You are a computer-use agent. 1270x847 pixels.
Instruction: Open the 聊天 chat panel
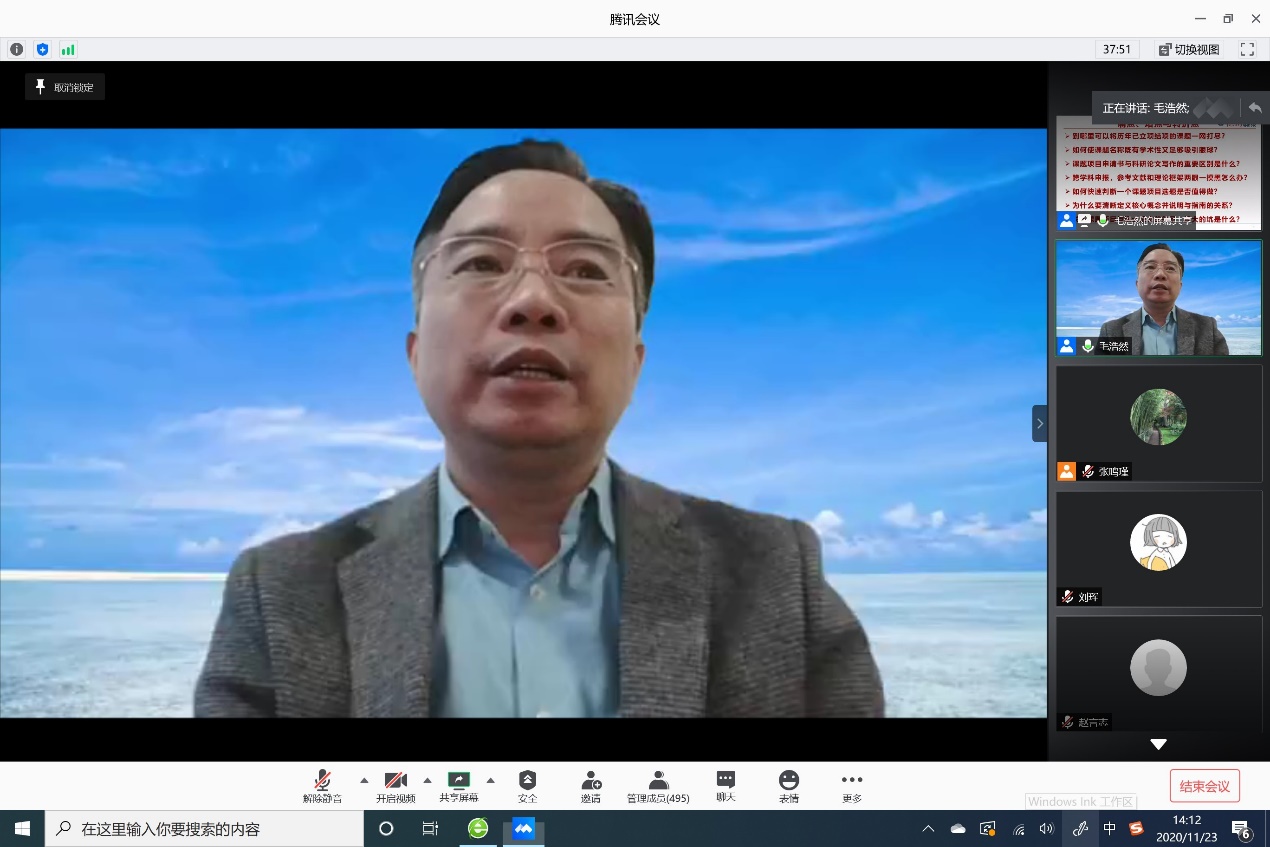point(726,786)
